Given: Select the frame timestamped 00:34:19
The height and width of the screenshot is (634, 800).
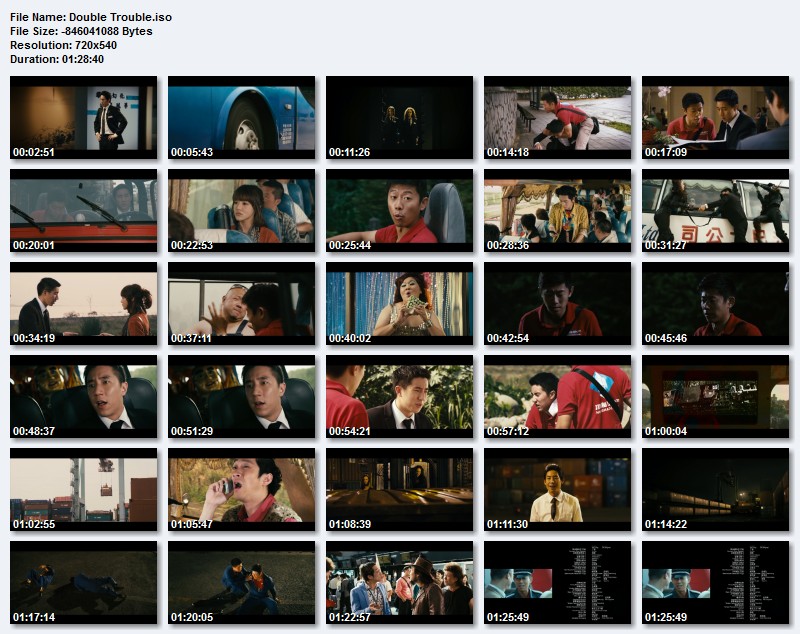Looking at the screenshot, I should tap(84, 304).
